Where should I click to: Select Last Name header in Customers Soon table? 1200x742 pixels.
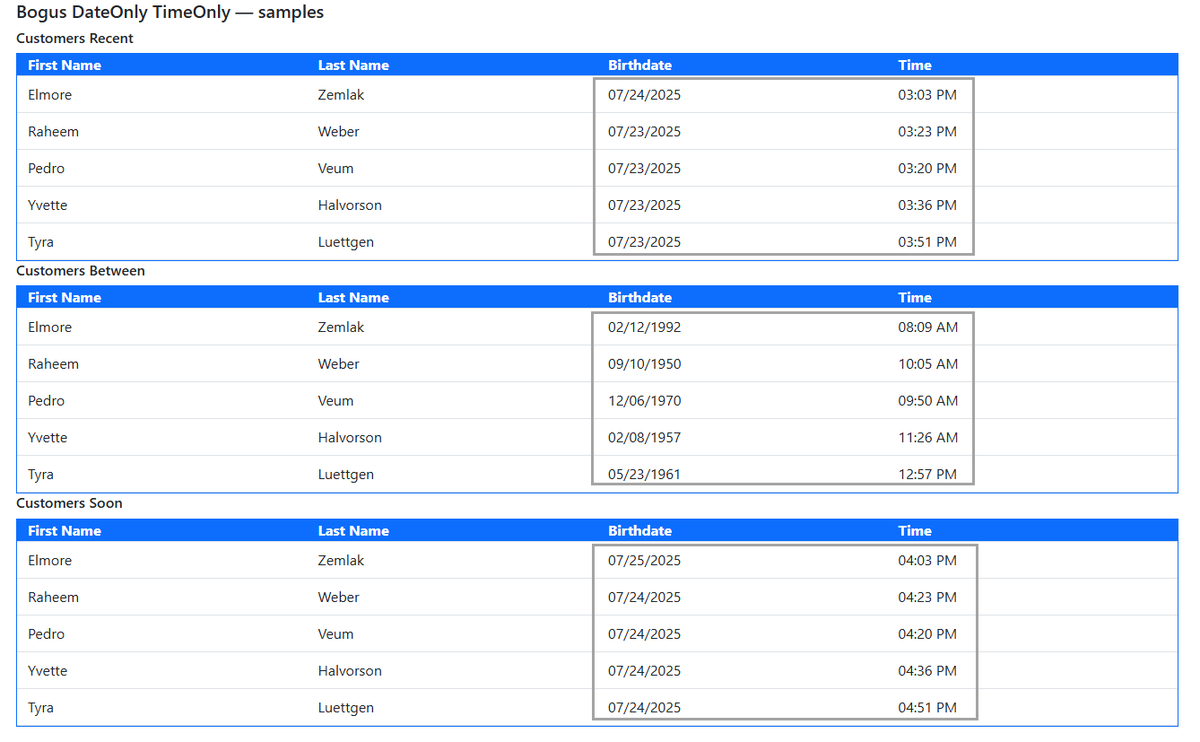coord(353,531)
